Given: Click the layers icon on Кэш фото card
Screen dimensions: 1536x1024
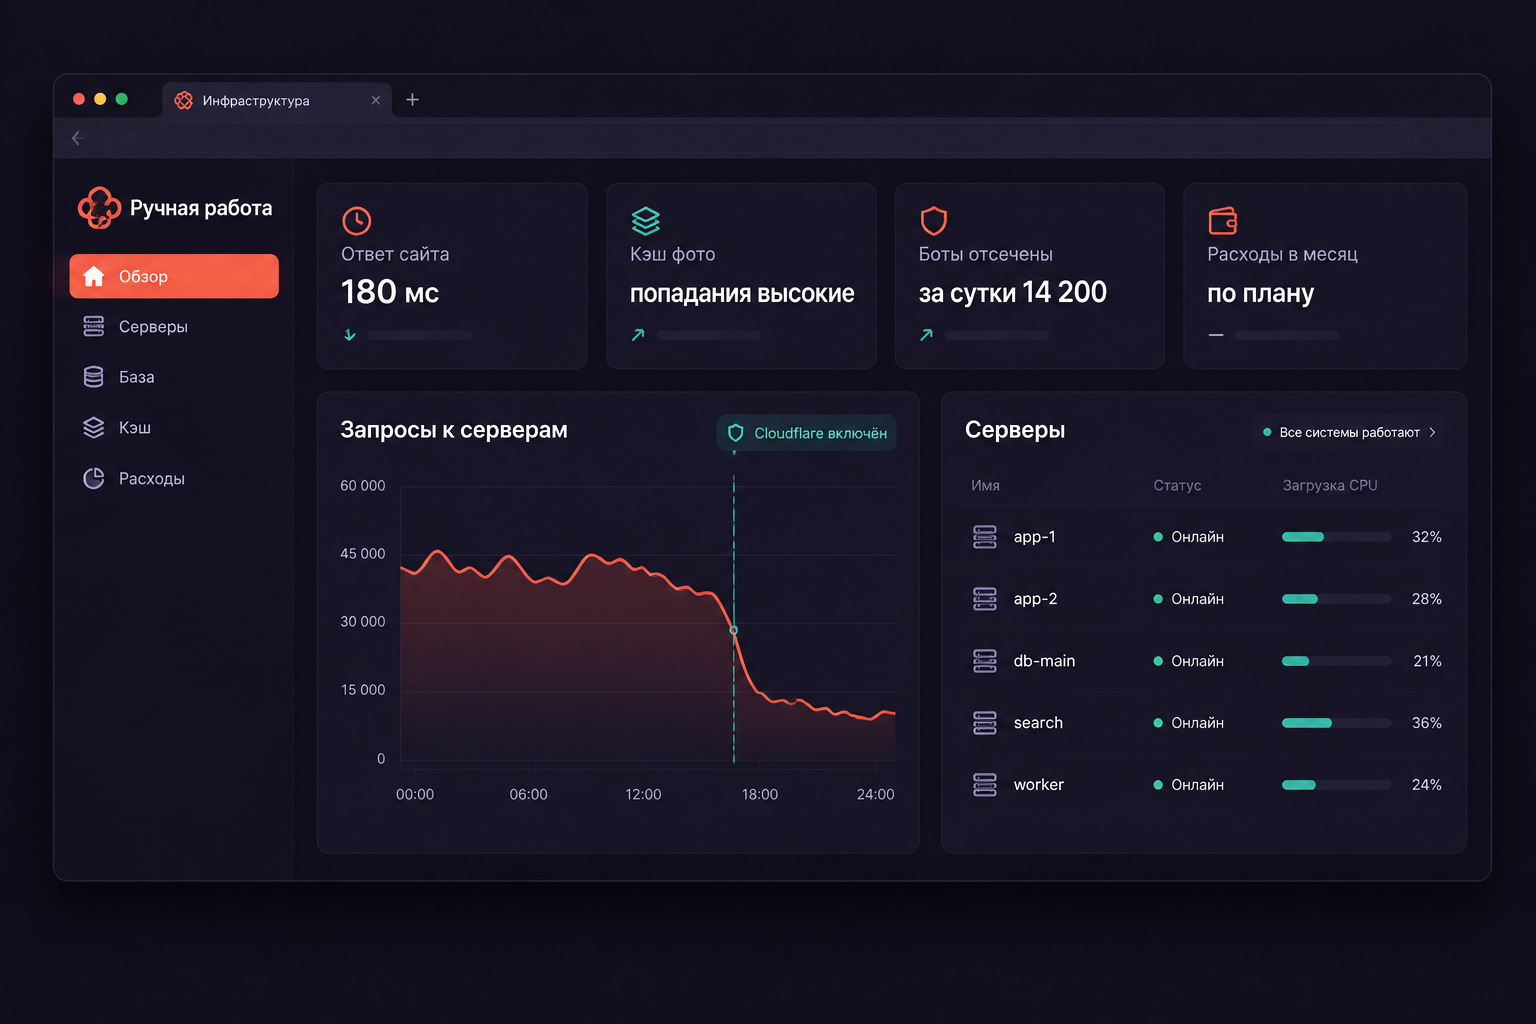Looking at the screenshot, I should 646,220.
